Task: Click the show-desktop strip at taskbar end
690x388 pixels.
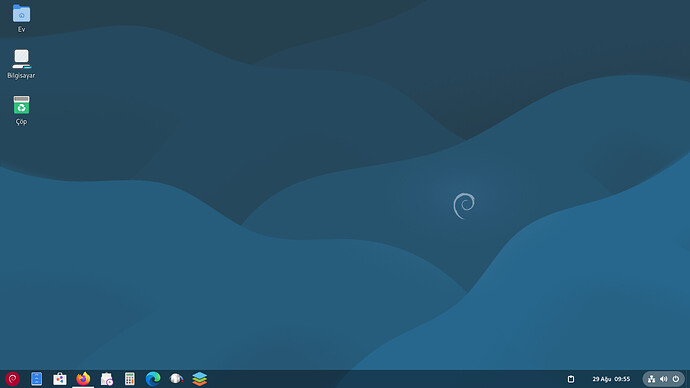Action: coord(688,379)
